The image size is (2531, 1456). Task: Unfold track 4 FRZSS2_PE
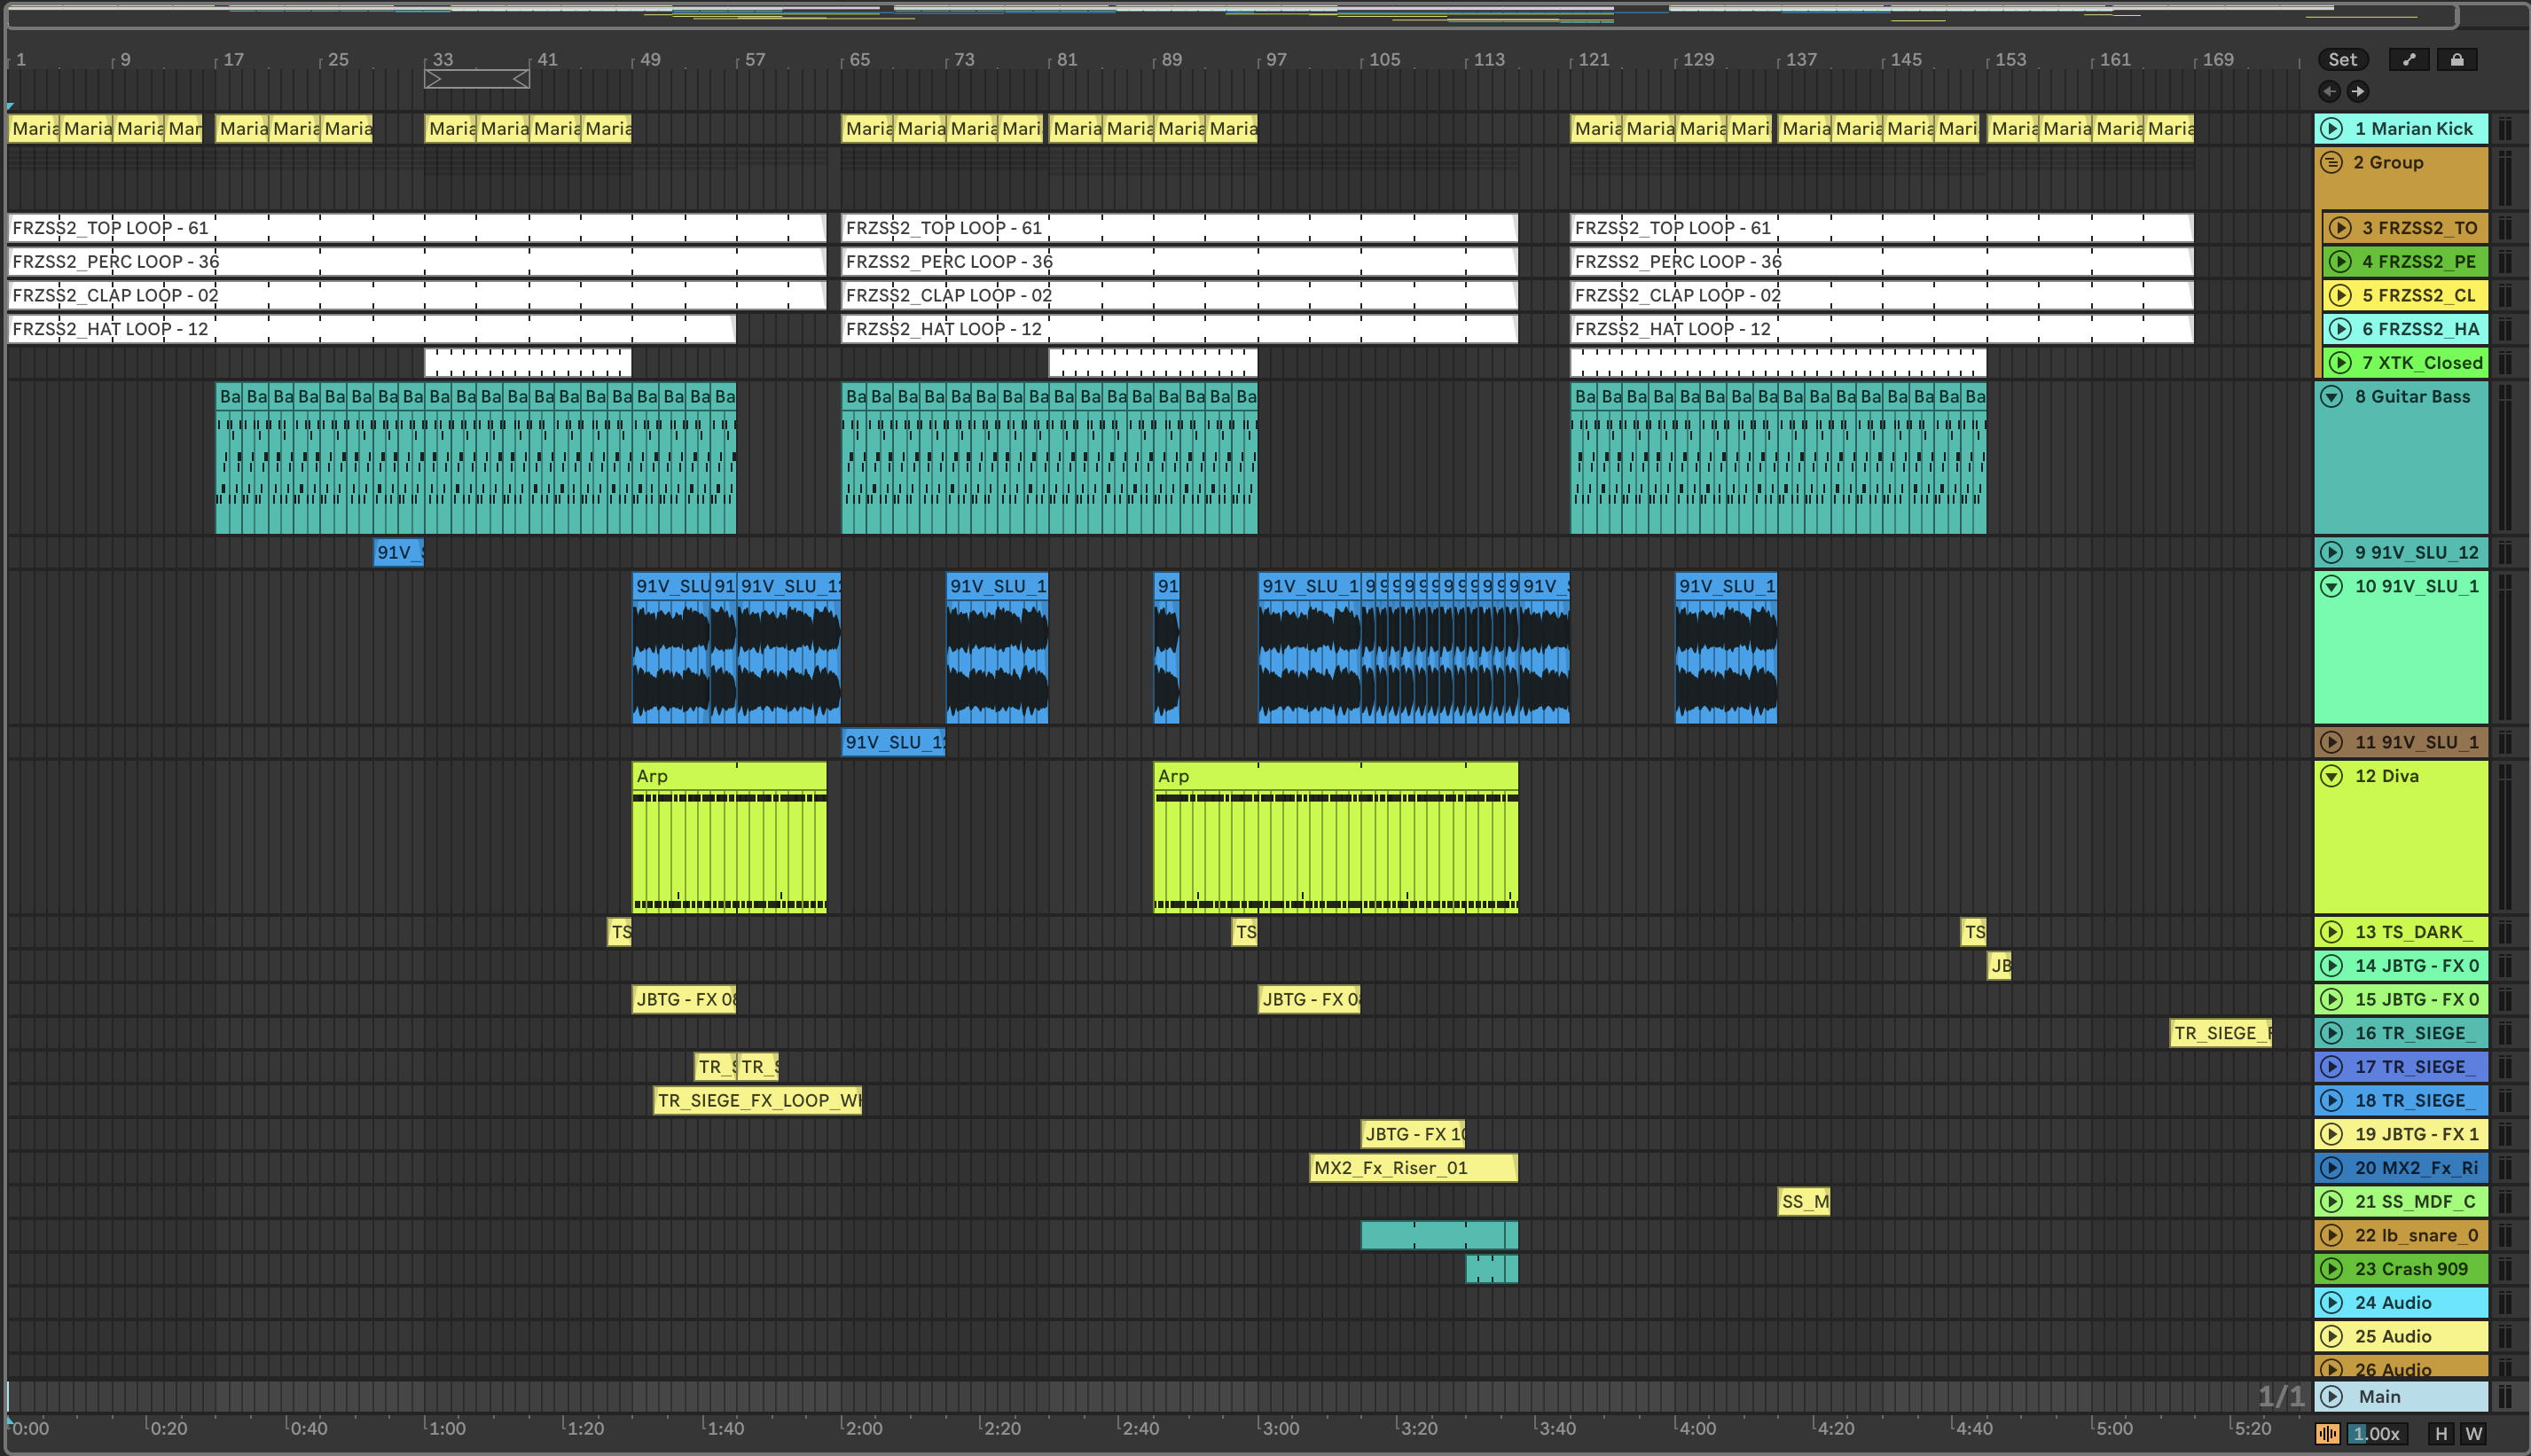[x=2339, y=262]
